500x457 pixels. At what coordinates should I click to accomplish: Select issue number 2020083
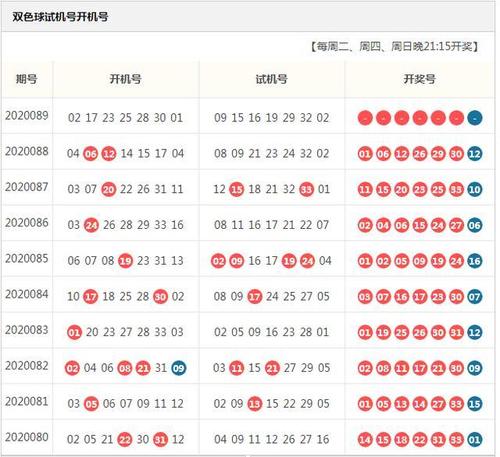coord(27,330)
